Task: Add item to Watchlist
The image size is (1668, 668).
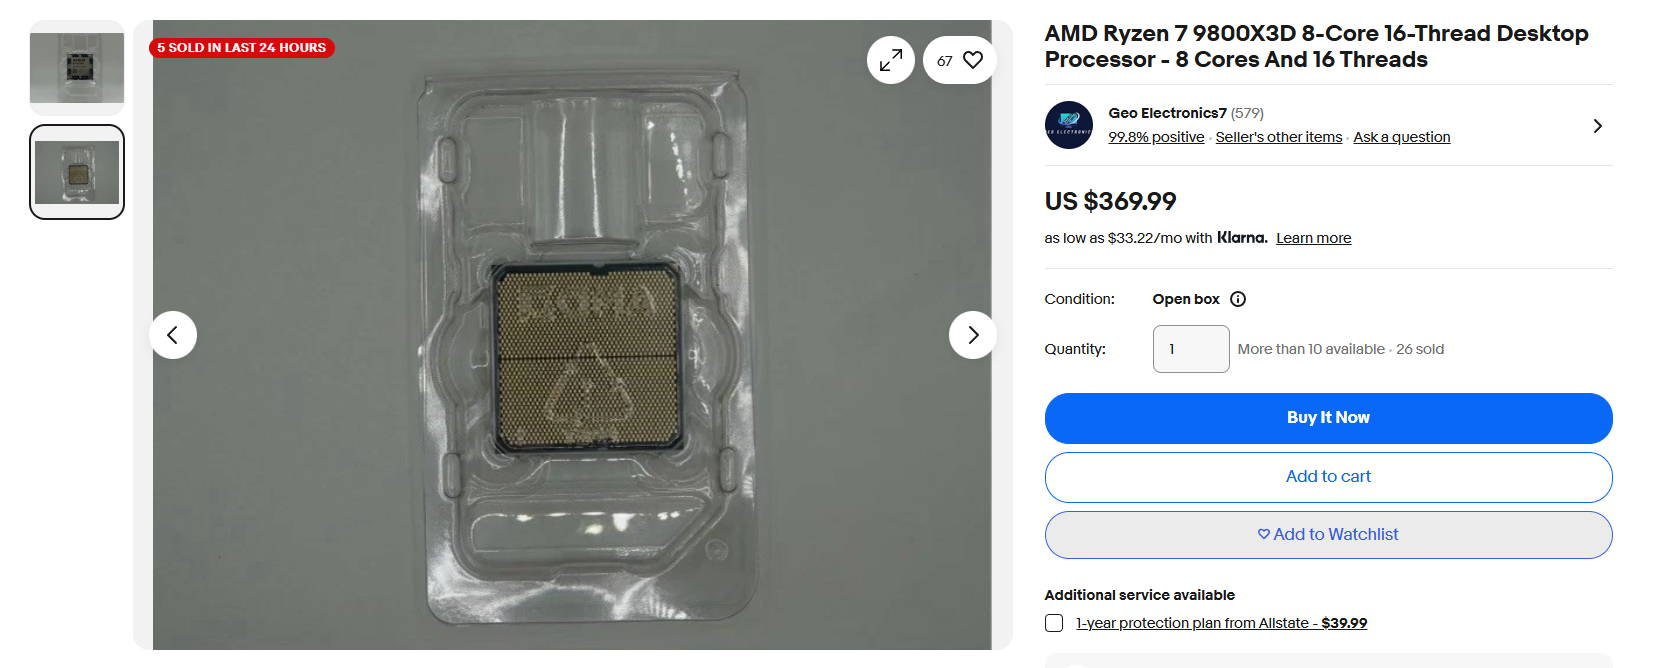Action: [x=1328, y=535]
